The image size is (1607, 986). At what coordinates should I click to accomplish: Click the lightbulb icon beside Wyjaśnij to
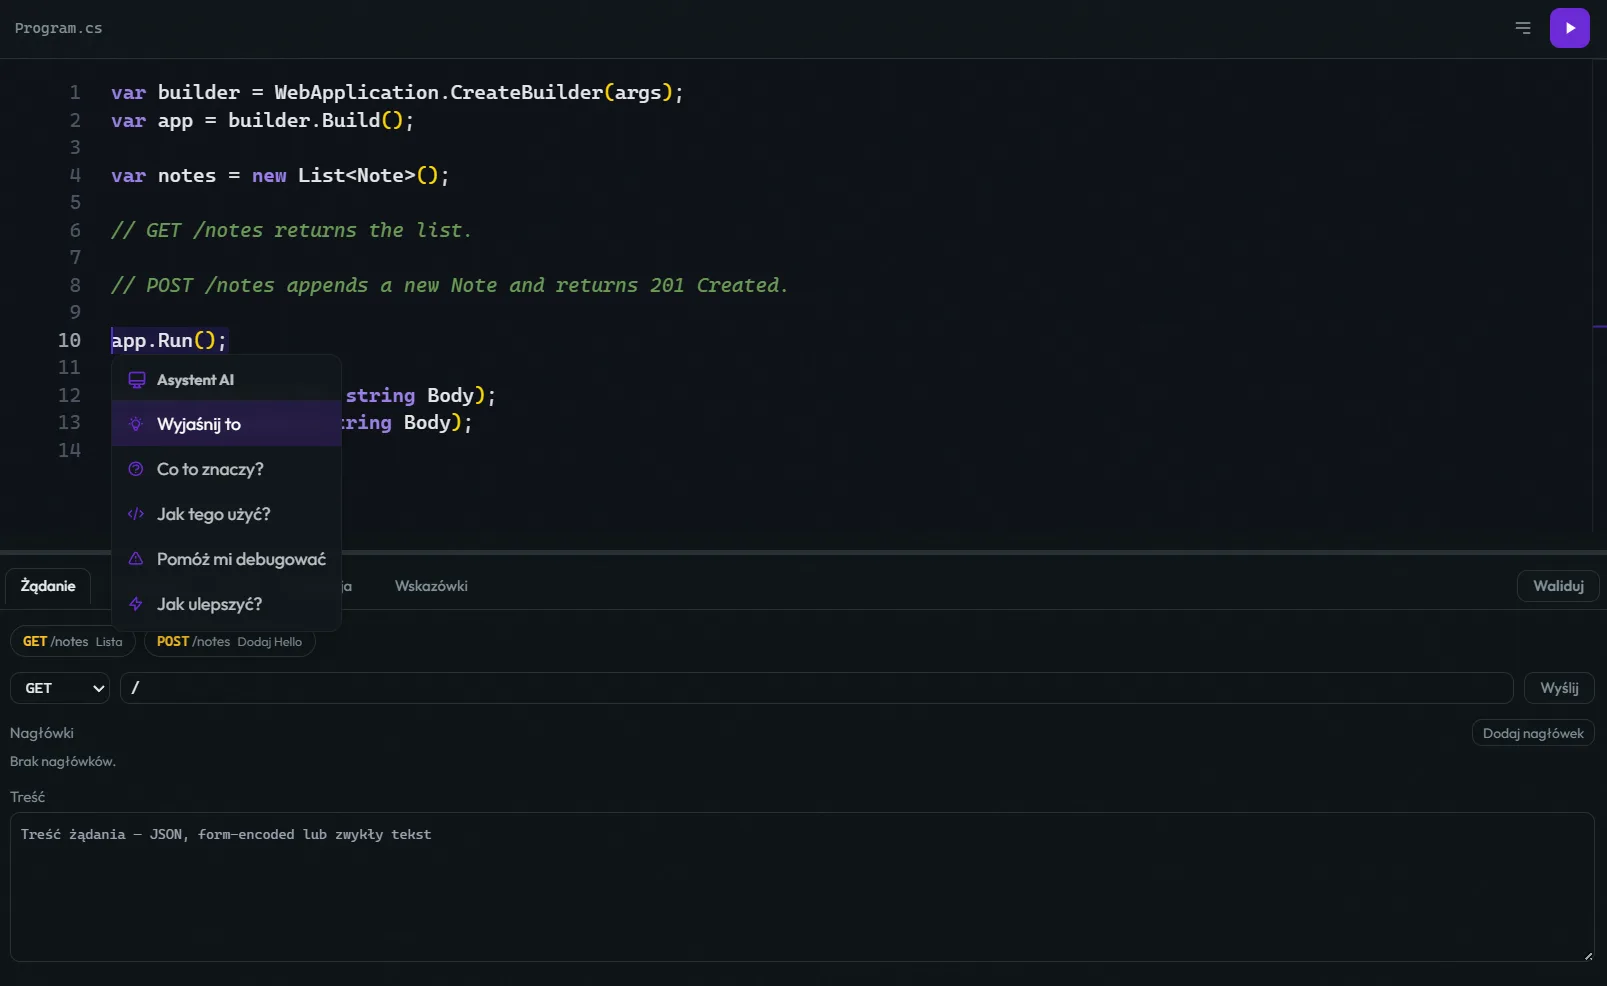[136, 424]
